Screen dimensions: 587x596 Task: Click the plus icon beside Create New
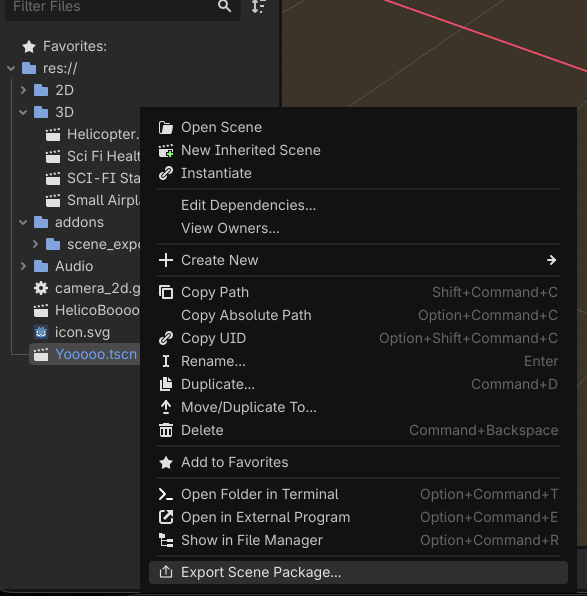click(x=166, y=260)
